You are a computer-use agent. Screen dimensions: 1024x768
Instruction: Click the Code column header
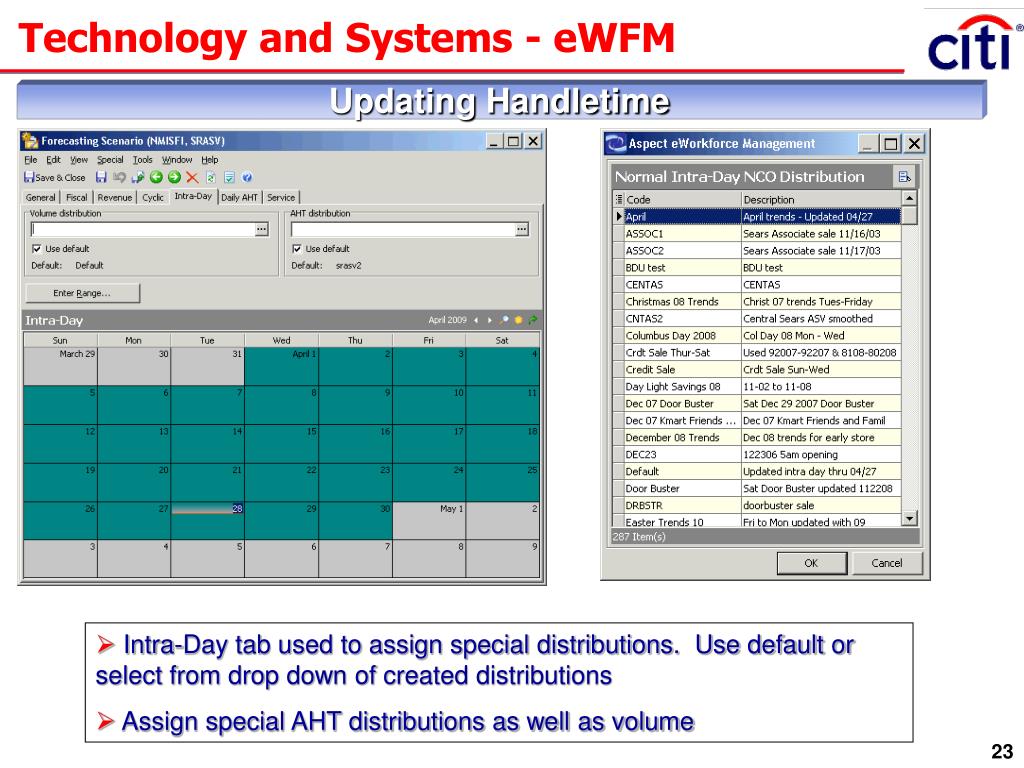point(682,199)
